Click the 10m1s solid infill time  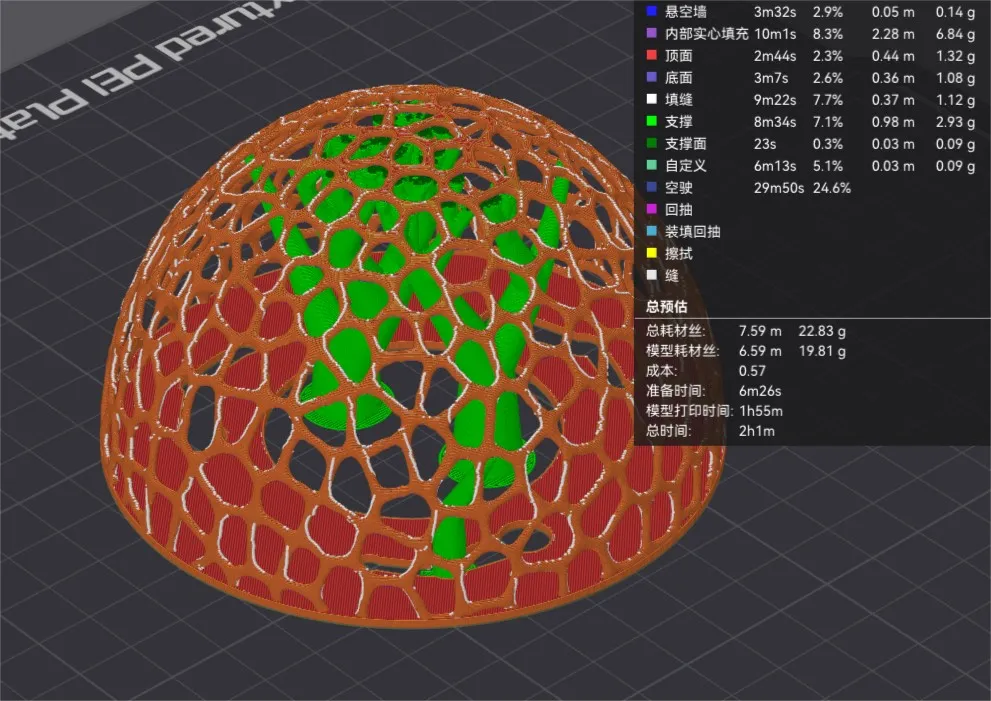tap(775, 34)
